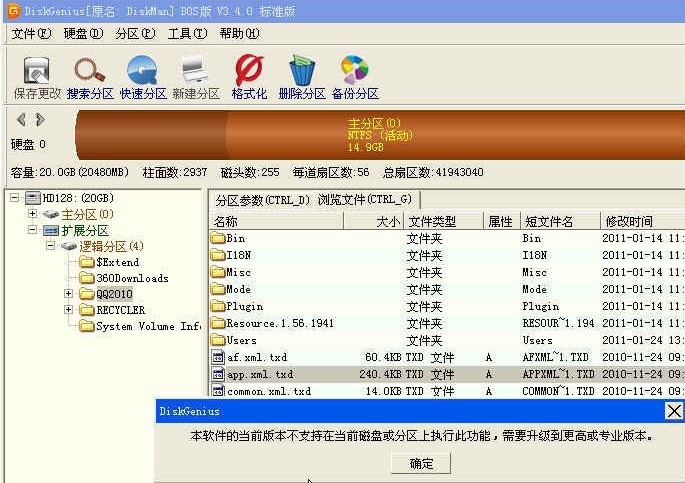Sort file list by 修改时间 column
The height and width of the screenshot is (483, 685).
643,221
